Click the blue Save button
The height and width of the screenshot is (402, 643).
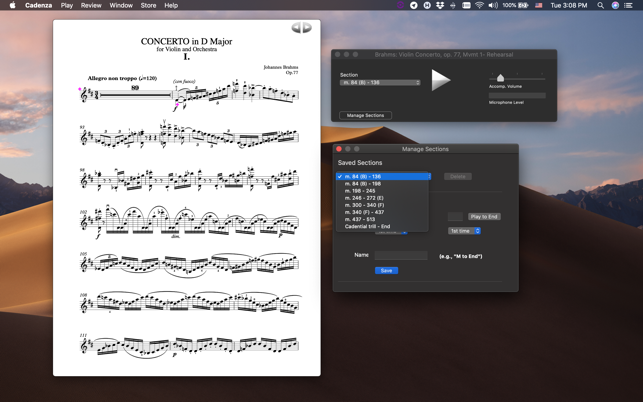[386, 270]
